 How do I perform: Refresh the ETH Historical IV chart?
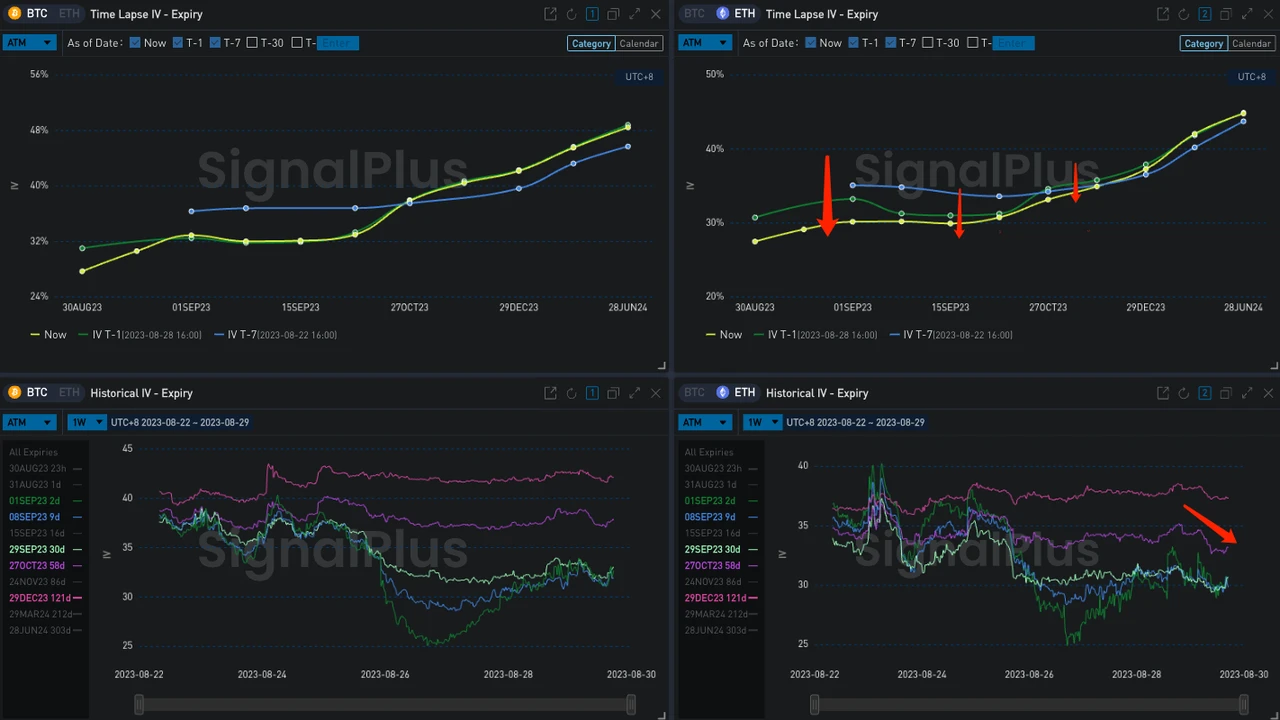[1184, 393]
